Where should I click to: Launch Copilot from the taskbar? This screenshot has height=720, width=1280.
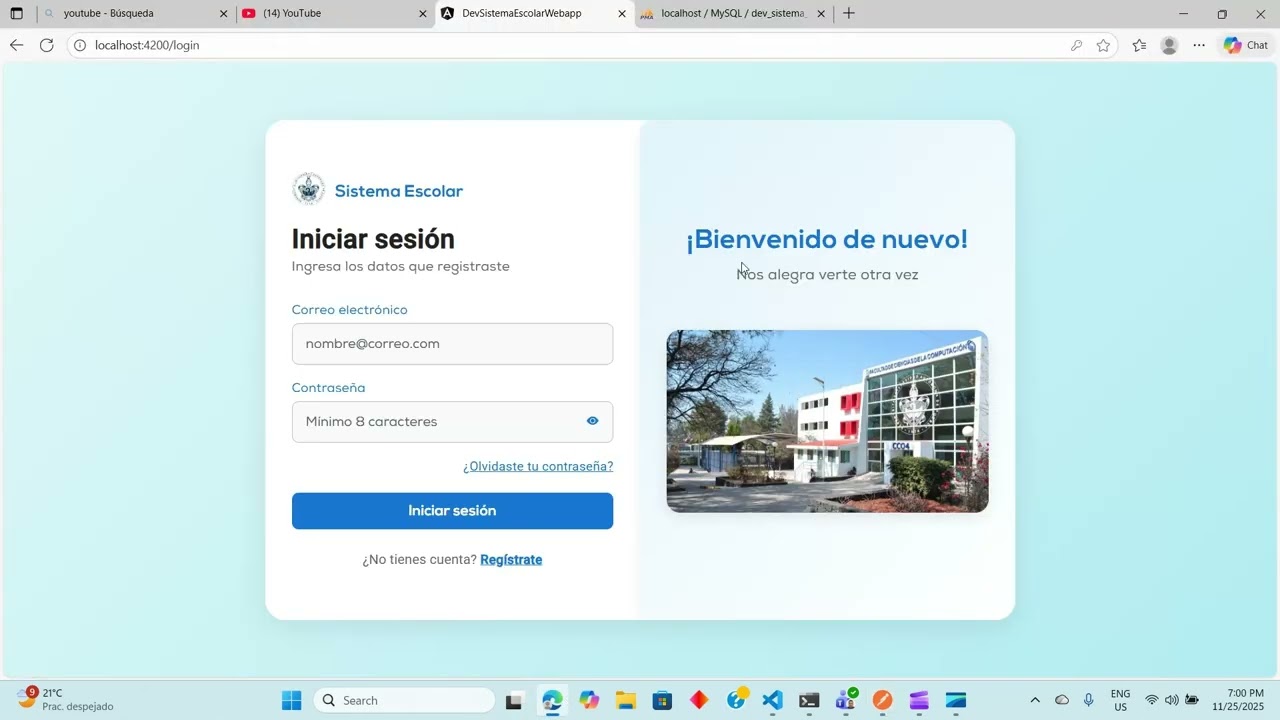589,700
